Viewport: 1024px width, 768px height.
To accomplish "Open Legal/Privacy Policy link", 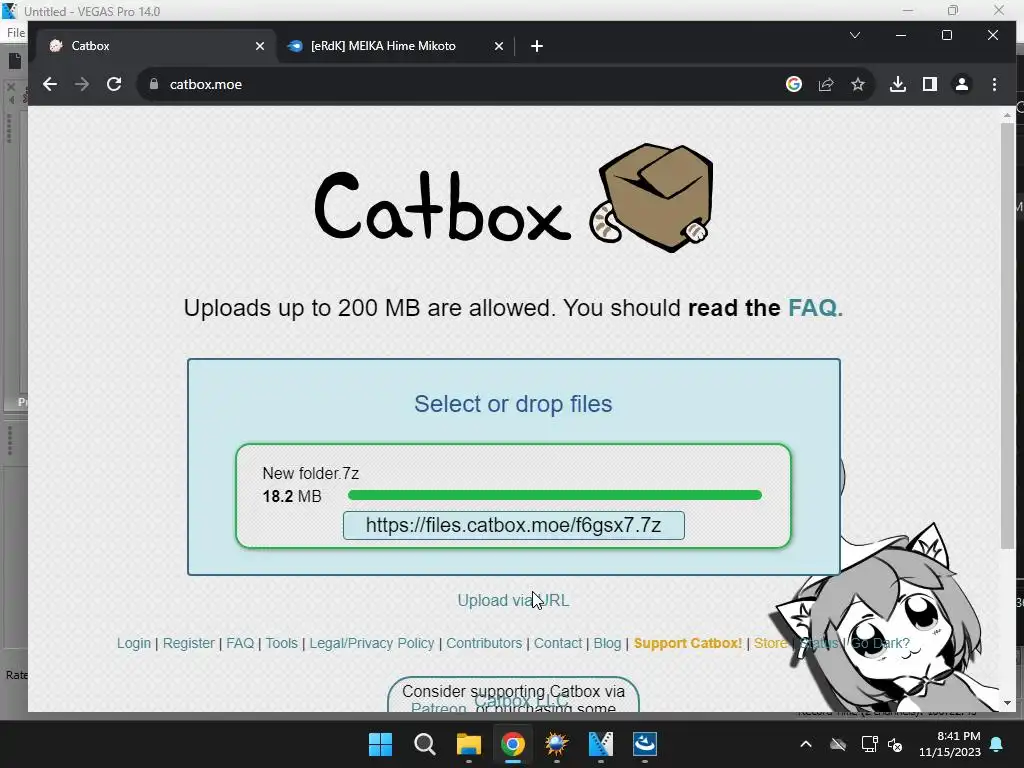I will pyautogui.click(x=372, y=643).
